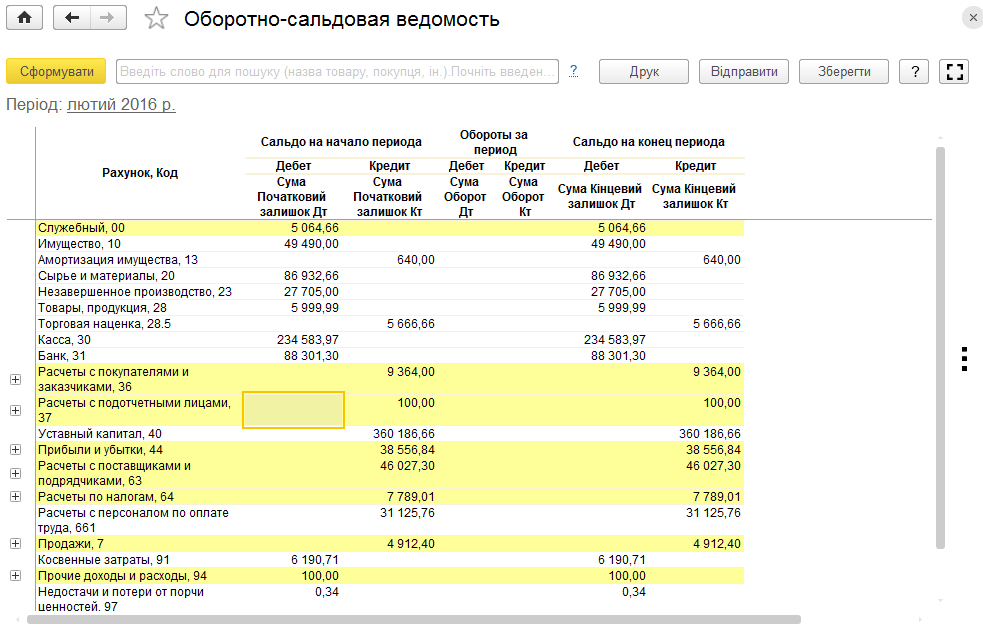Click opening credit value 38 556,84
This screenshot has height=629, width=983.
pyautogui.click(x=407, y=450)
